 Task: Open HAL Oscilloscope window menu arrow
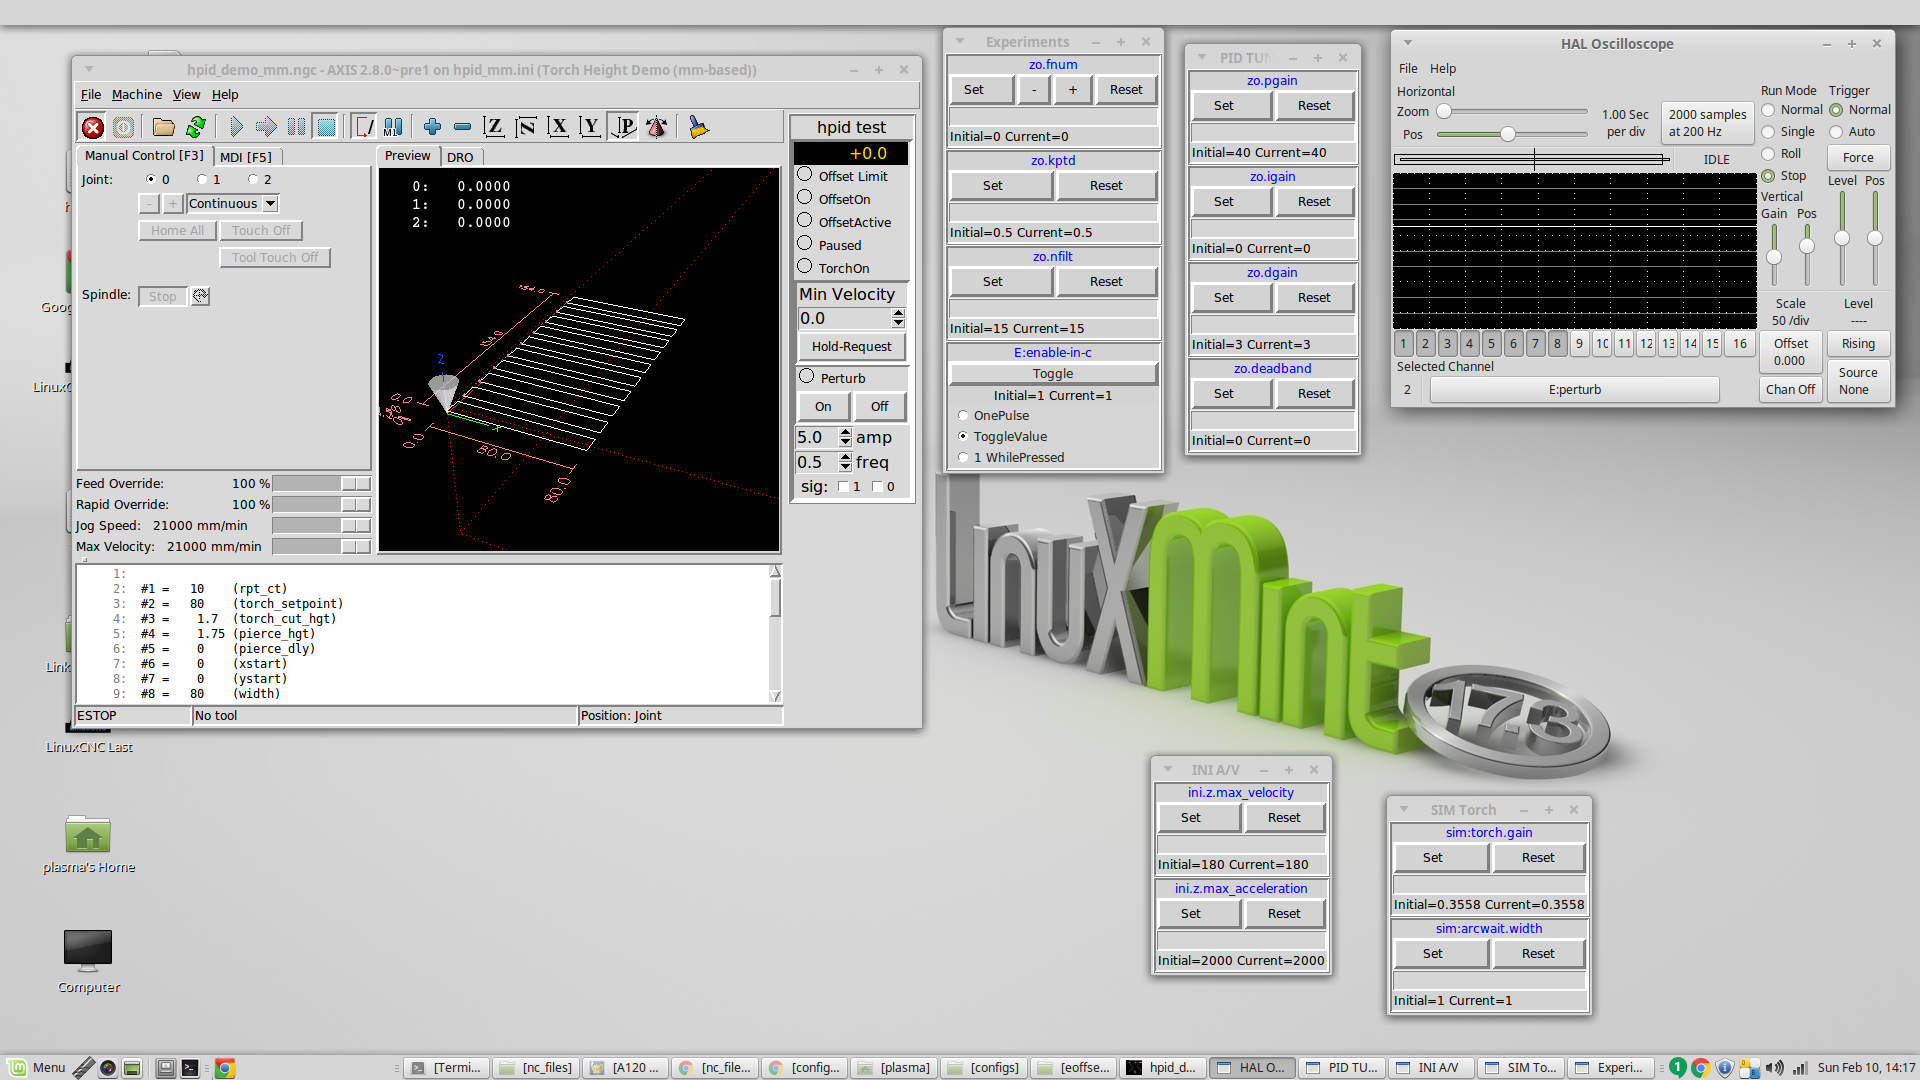click(x=1407, y=43)
